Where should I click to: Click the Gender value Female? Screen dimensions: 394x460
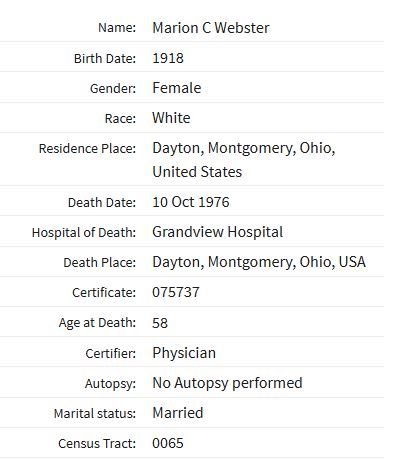(x=177, y=88)
